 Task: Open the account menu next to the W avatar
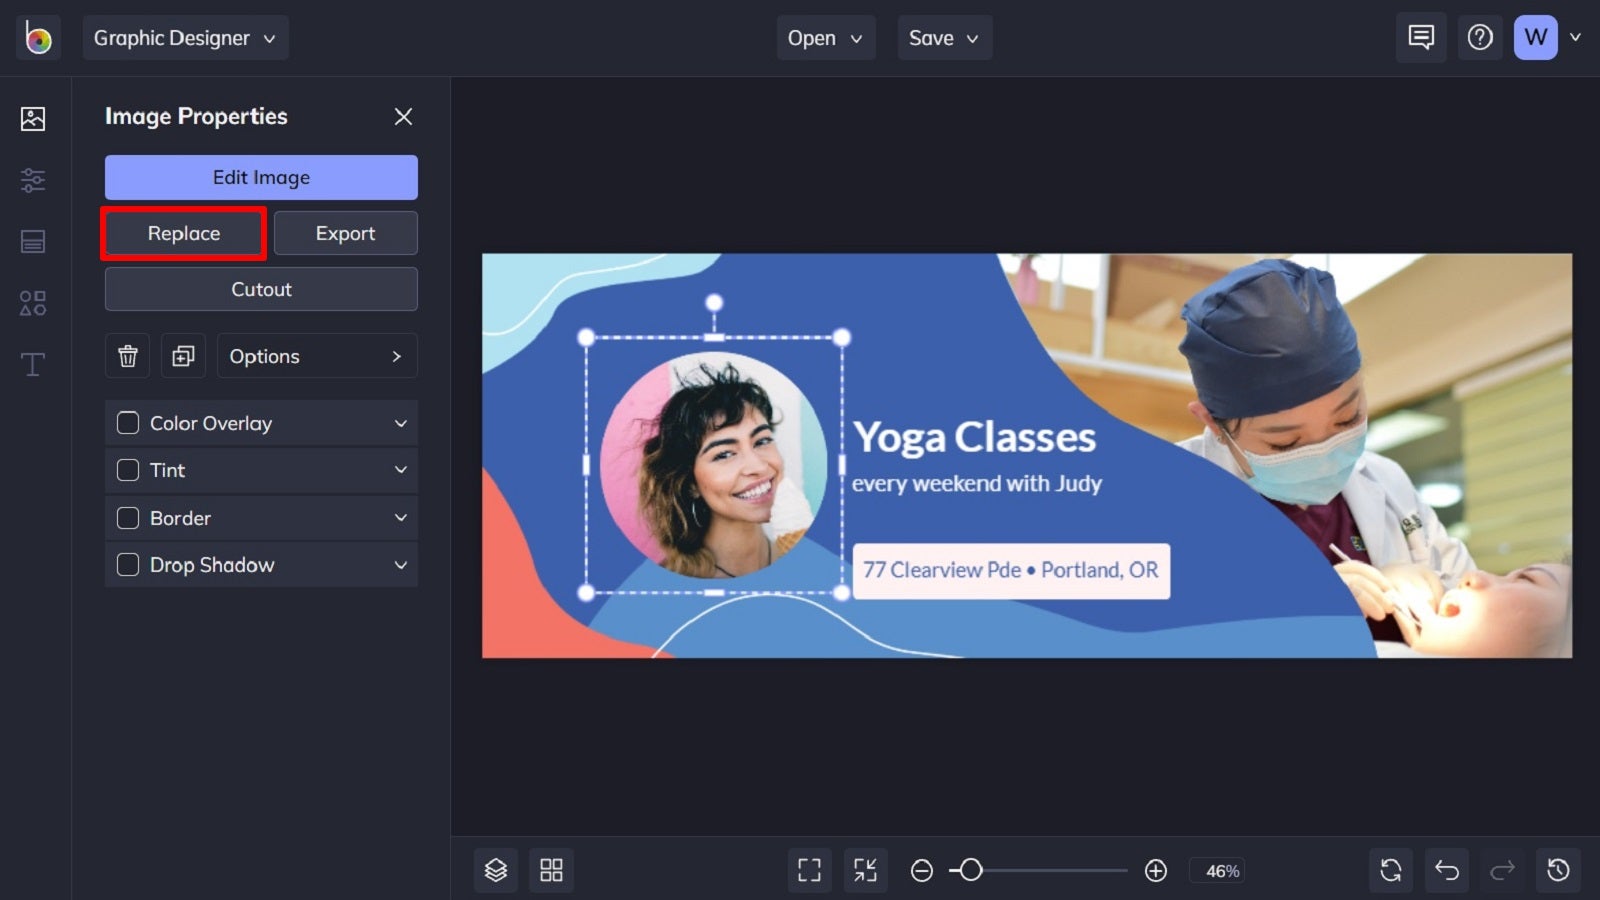pos(1577,37)
